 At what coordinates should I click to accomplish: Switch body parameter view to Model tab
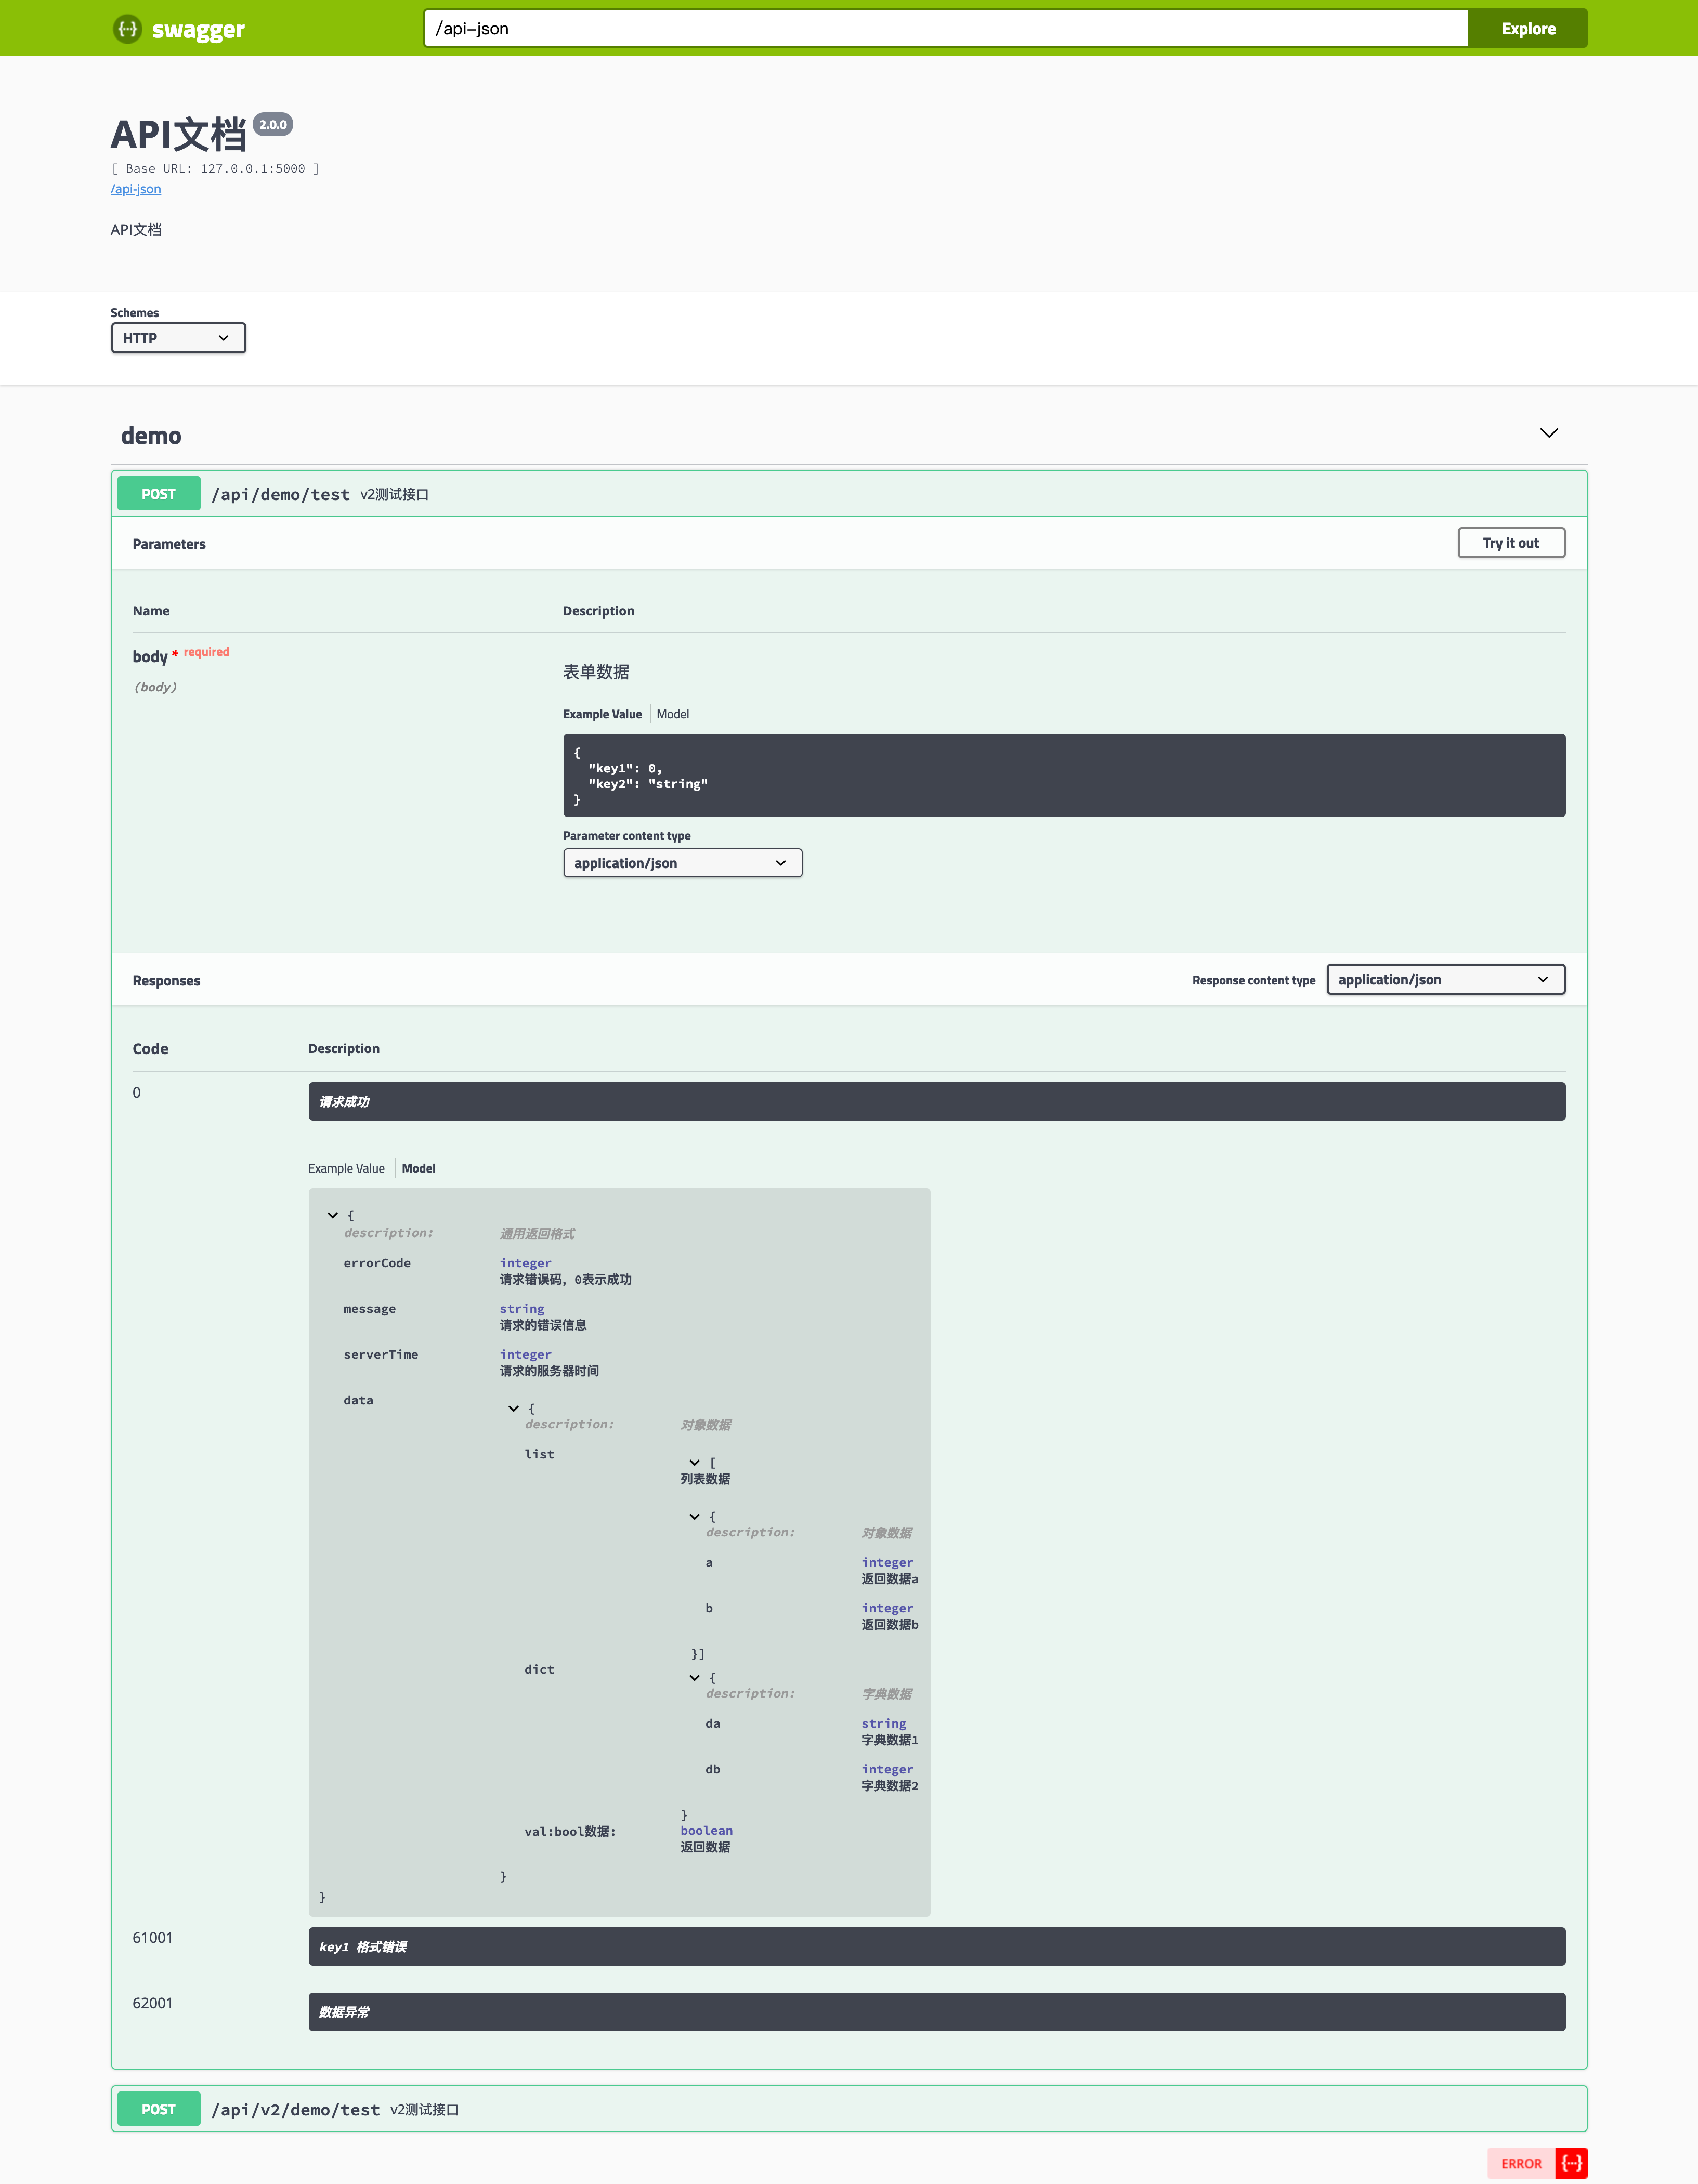tap(672, 714)
